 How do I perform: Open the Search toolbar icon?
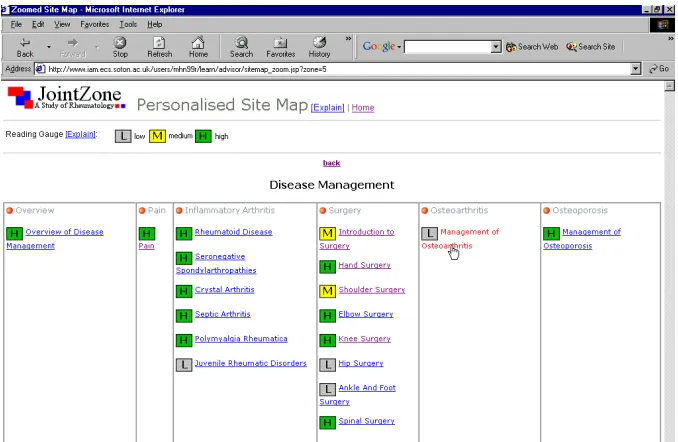[241, 42]
